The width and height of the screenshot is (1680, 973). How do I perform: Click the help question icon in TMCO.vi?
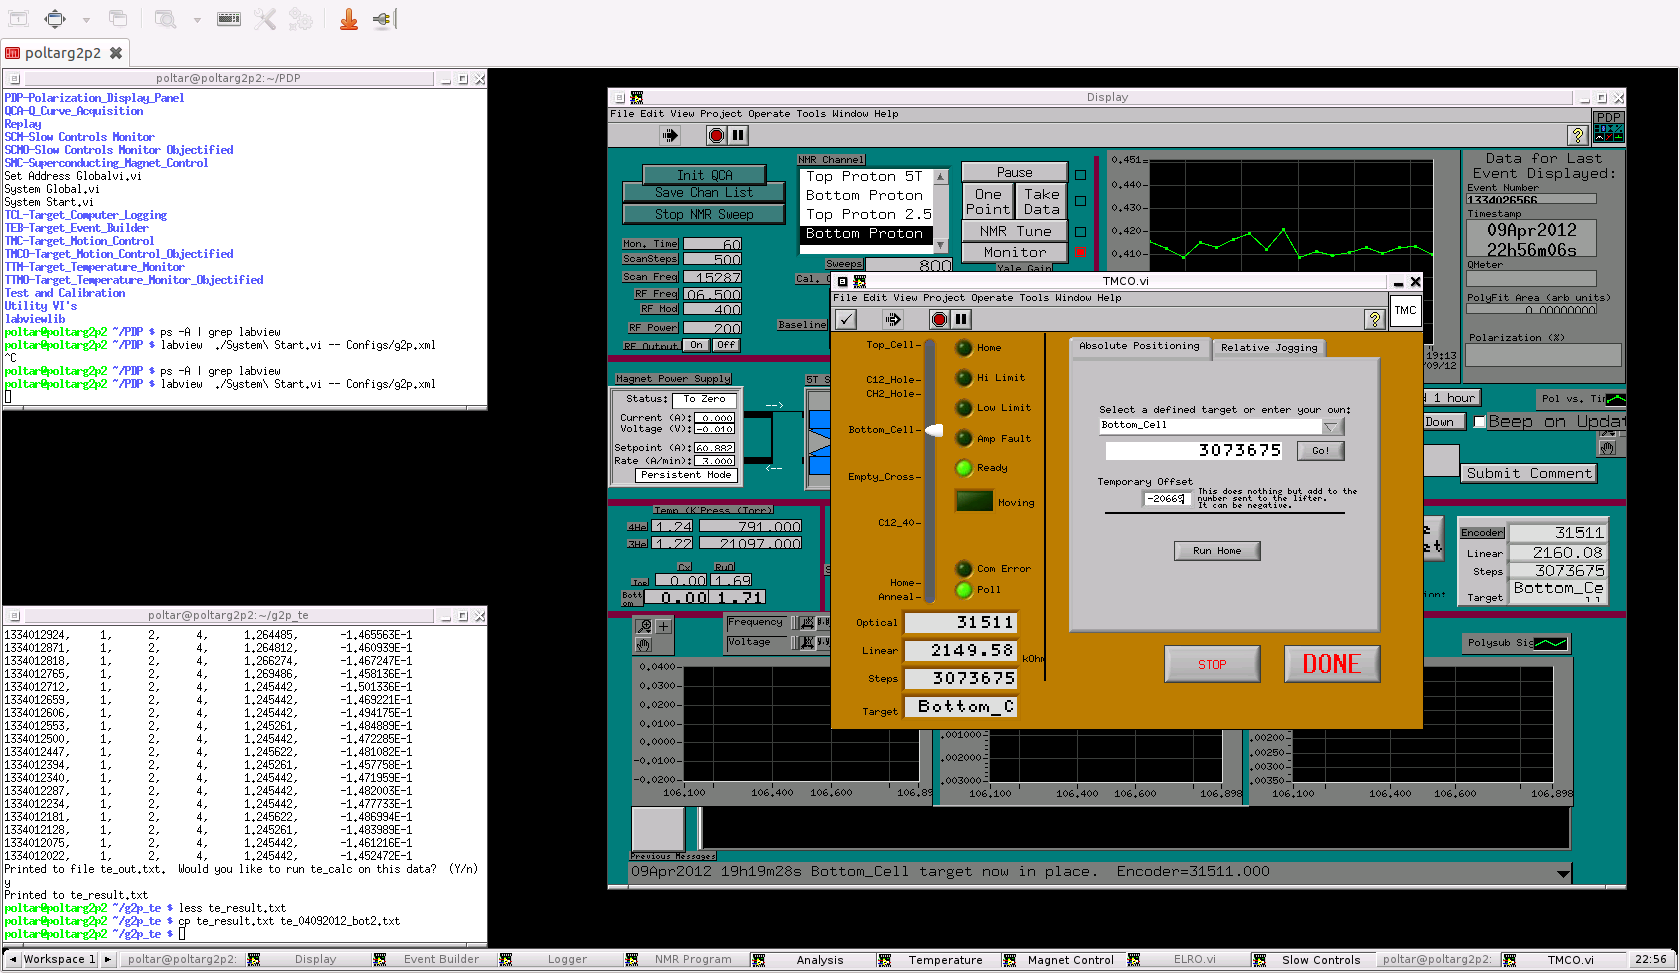coord(1375,319)
